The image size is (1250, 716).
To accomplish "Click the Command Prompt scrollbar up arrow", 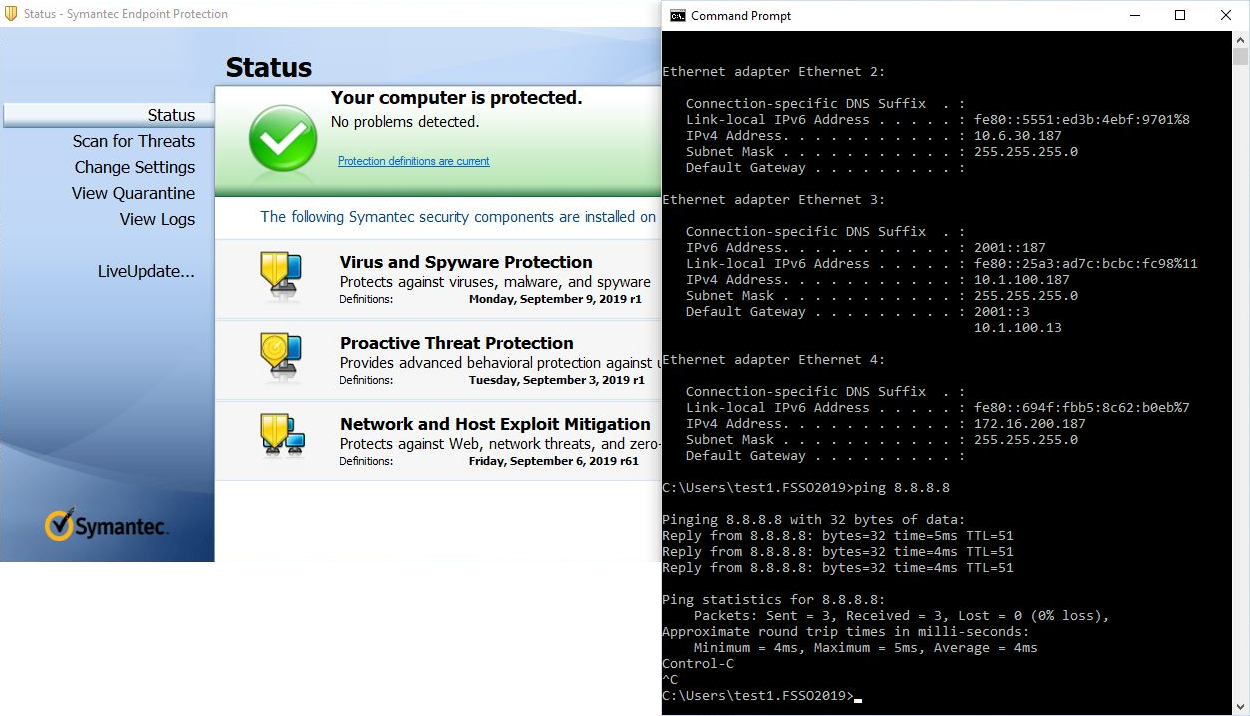I will point(1240,39).
